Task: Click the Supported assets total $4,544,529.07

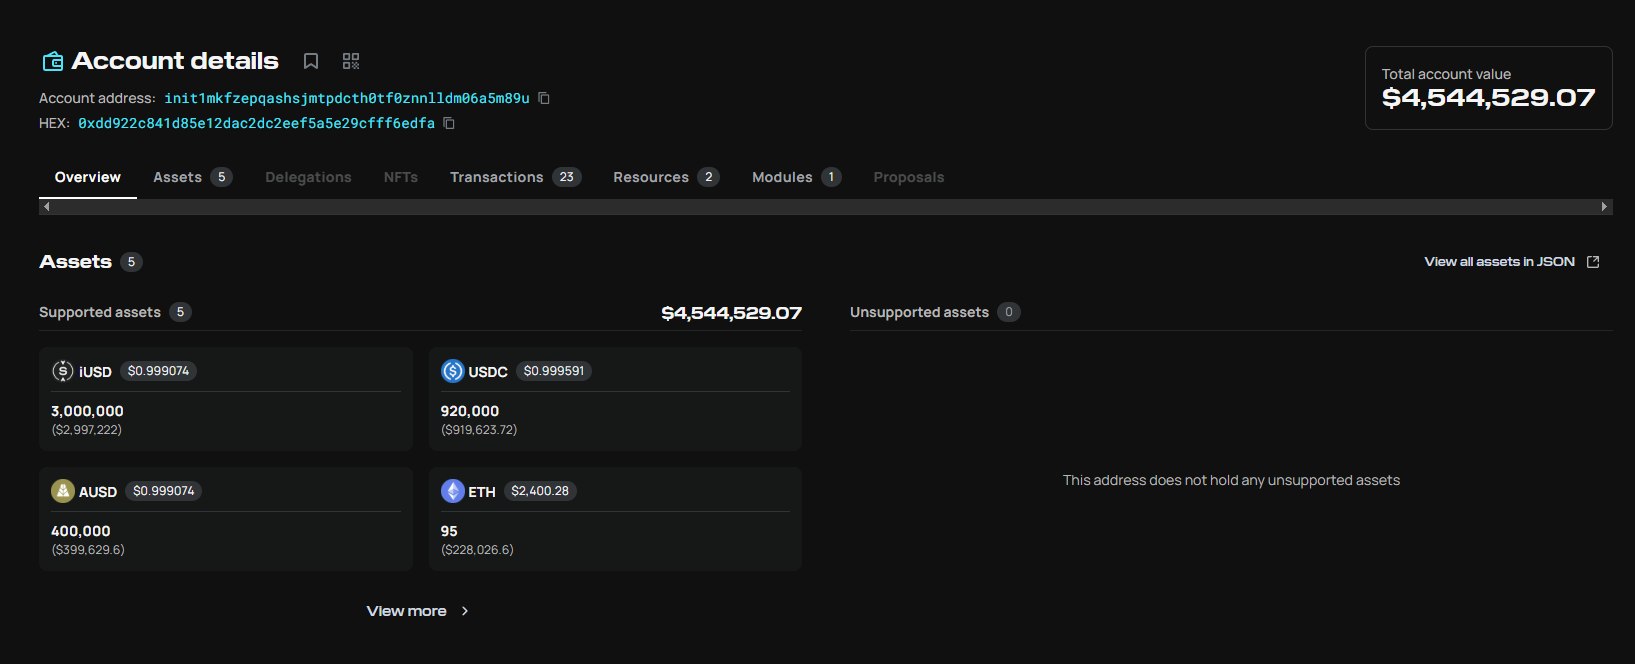Action: (731, 313)
